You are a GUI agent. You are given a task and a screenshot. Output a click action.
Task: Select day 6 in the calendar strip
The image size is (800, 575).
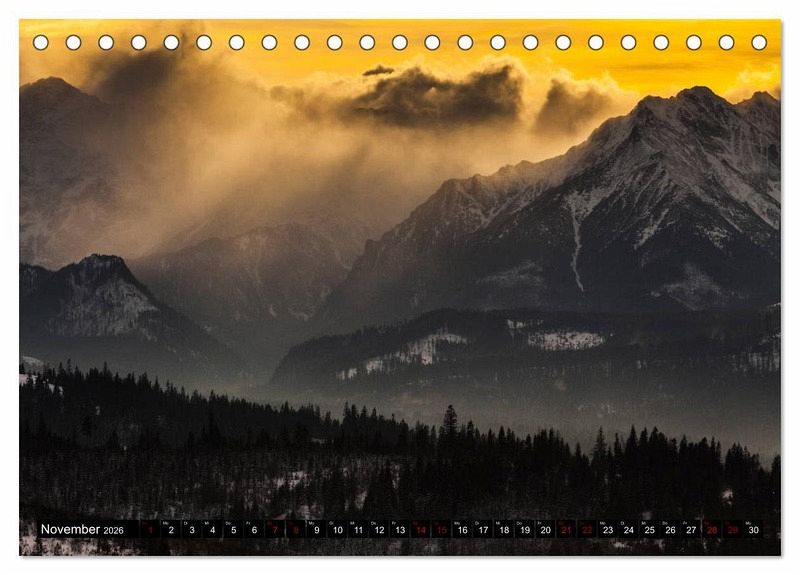click(x=254, y=529)
